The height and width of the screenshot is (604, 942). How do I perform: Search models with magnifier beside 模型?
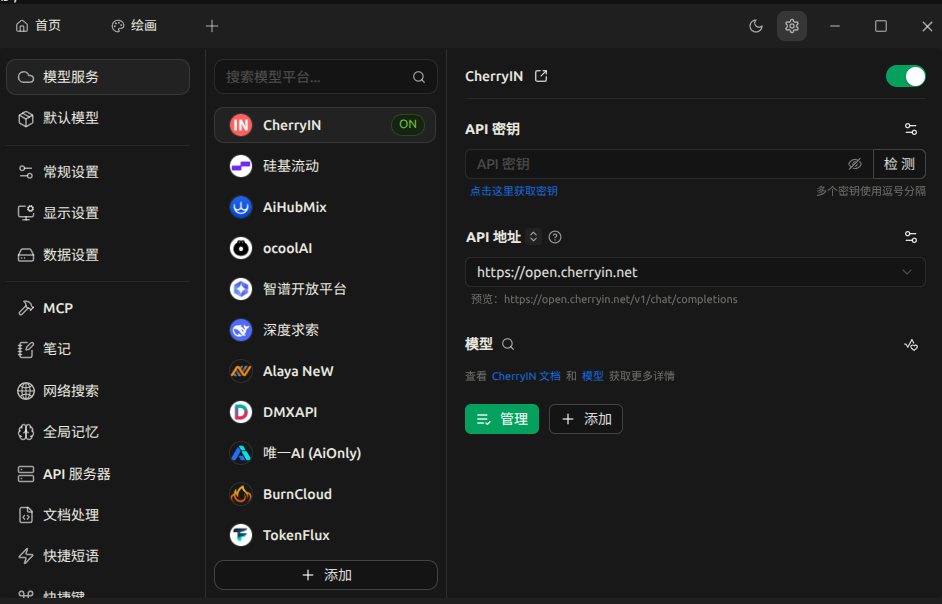[x=508, y=344]
